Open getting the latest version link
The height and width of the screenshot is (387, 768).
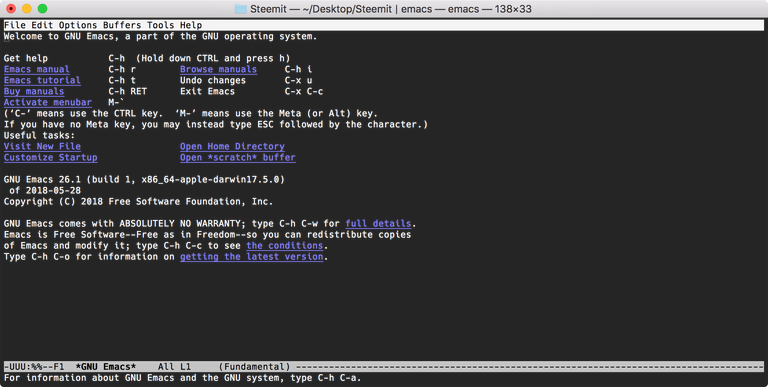click(x=252, y=257)
